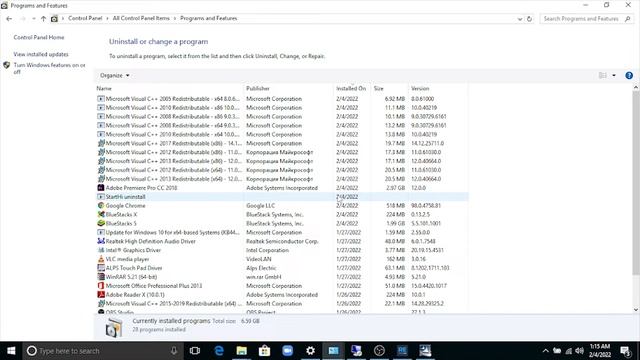Select All Control Panel Items breadcrumb
640x360 pixels.
point(141,18)
